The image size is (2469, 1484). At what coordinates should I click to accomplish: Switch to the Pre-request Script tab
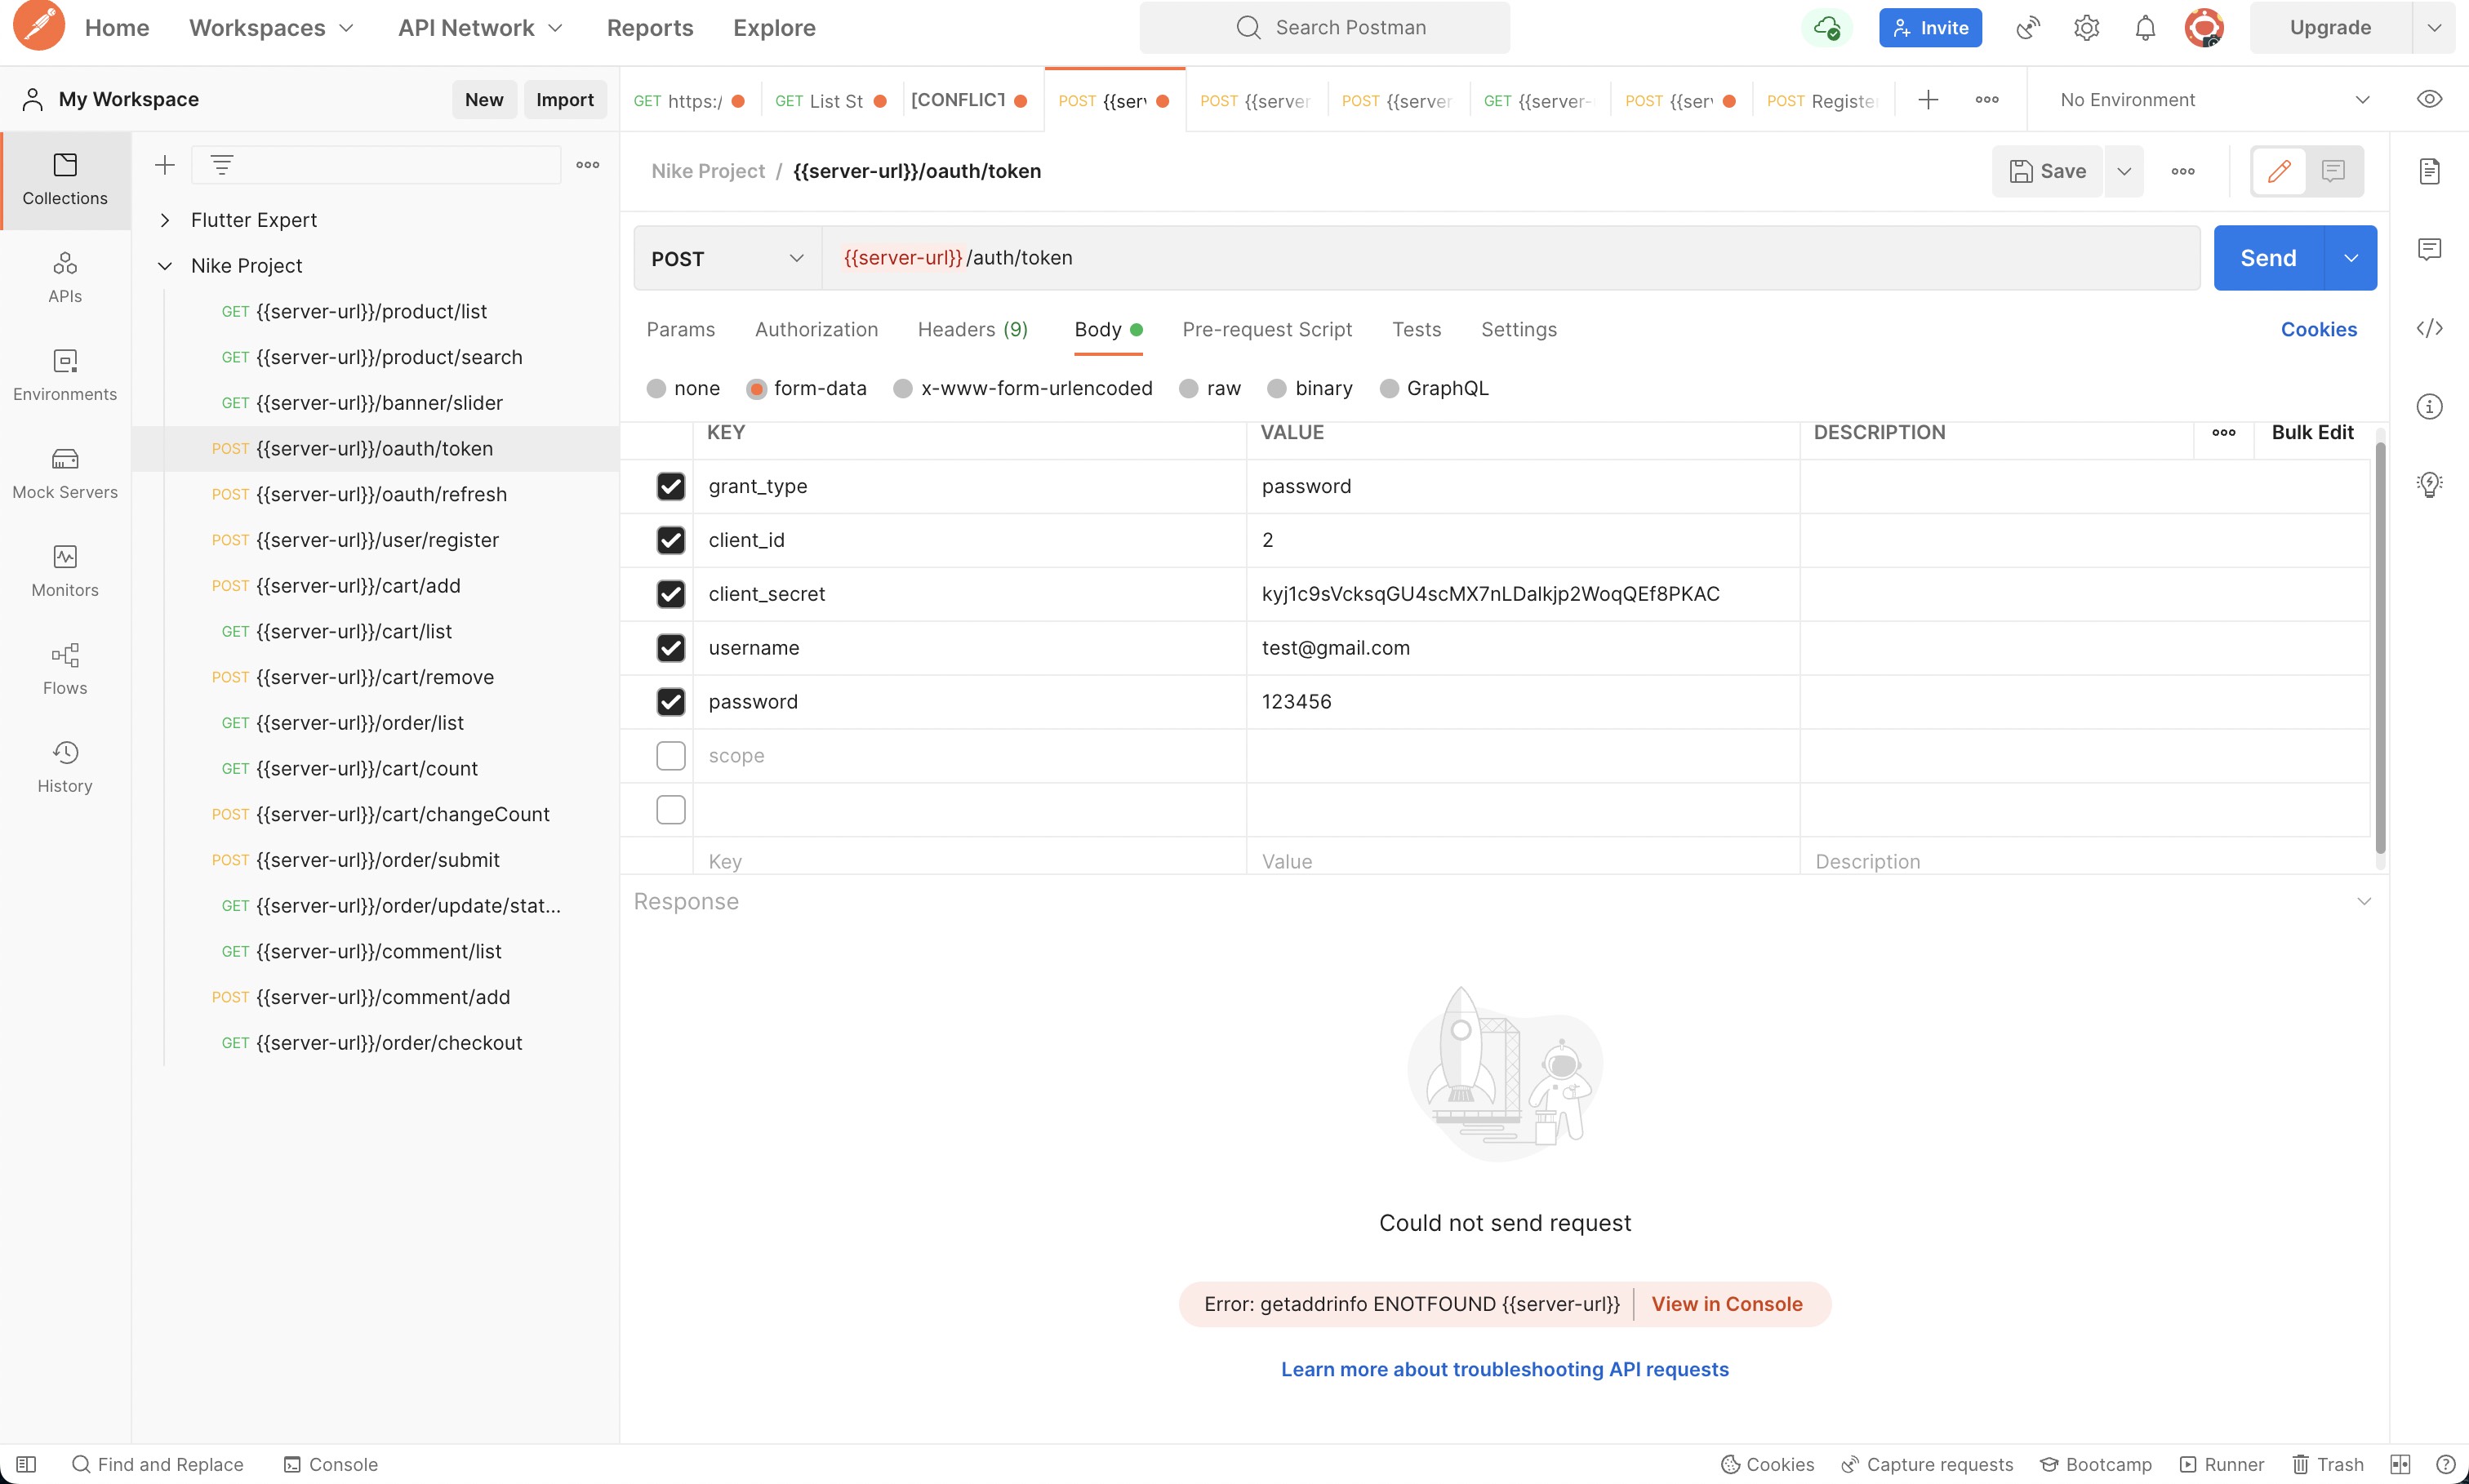pos(1266,330)
